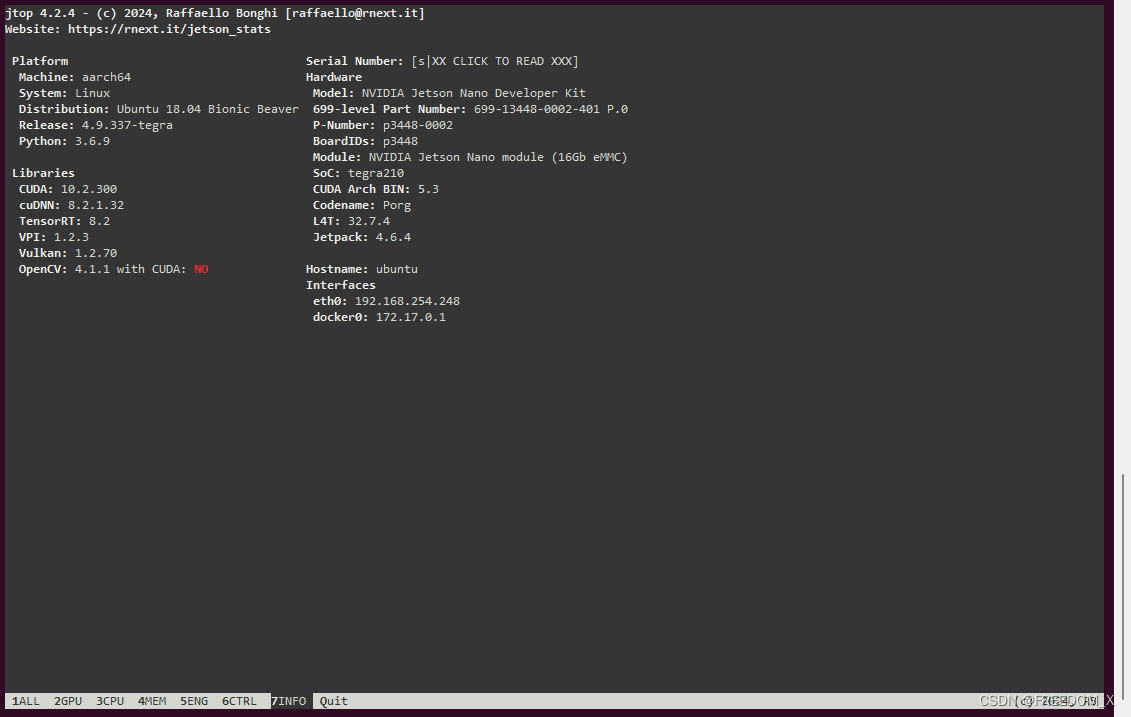1131x717 pixels.
Task: Click the Vulkan version 1.2.70
Action: point(96,253)
